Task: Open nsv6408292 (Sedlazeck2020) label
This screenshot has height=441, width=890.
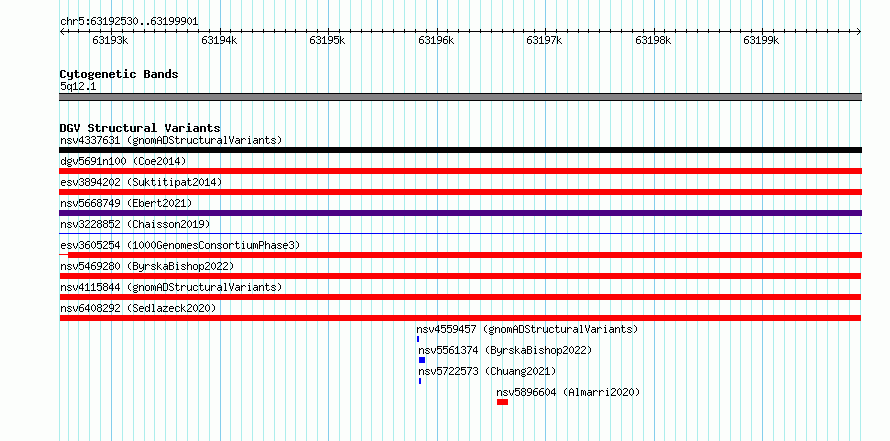Action: click(138, 308)
